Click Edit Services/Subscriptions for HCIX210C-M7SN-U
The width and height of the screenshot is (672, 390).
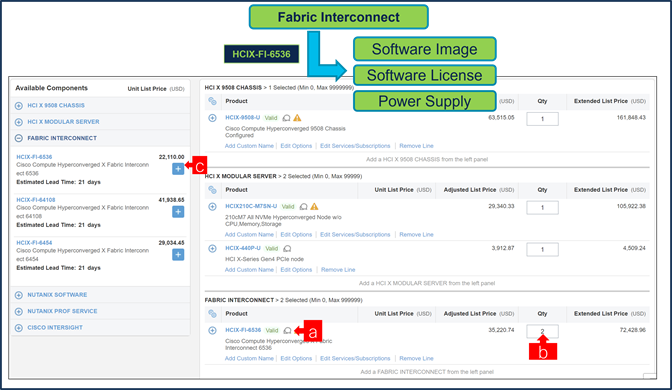355,234
